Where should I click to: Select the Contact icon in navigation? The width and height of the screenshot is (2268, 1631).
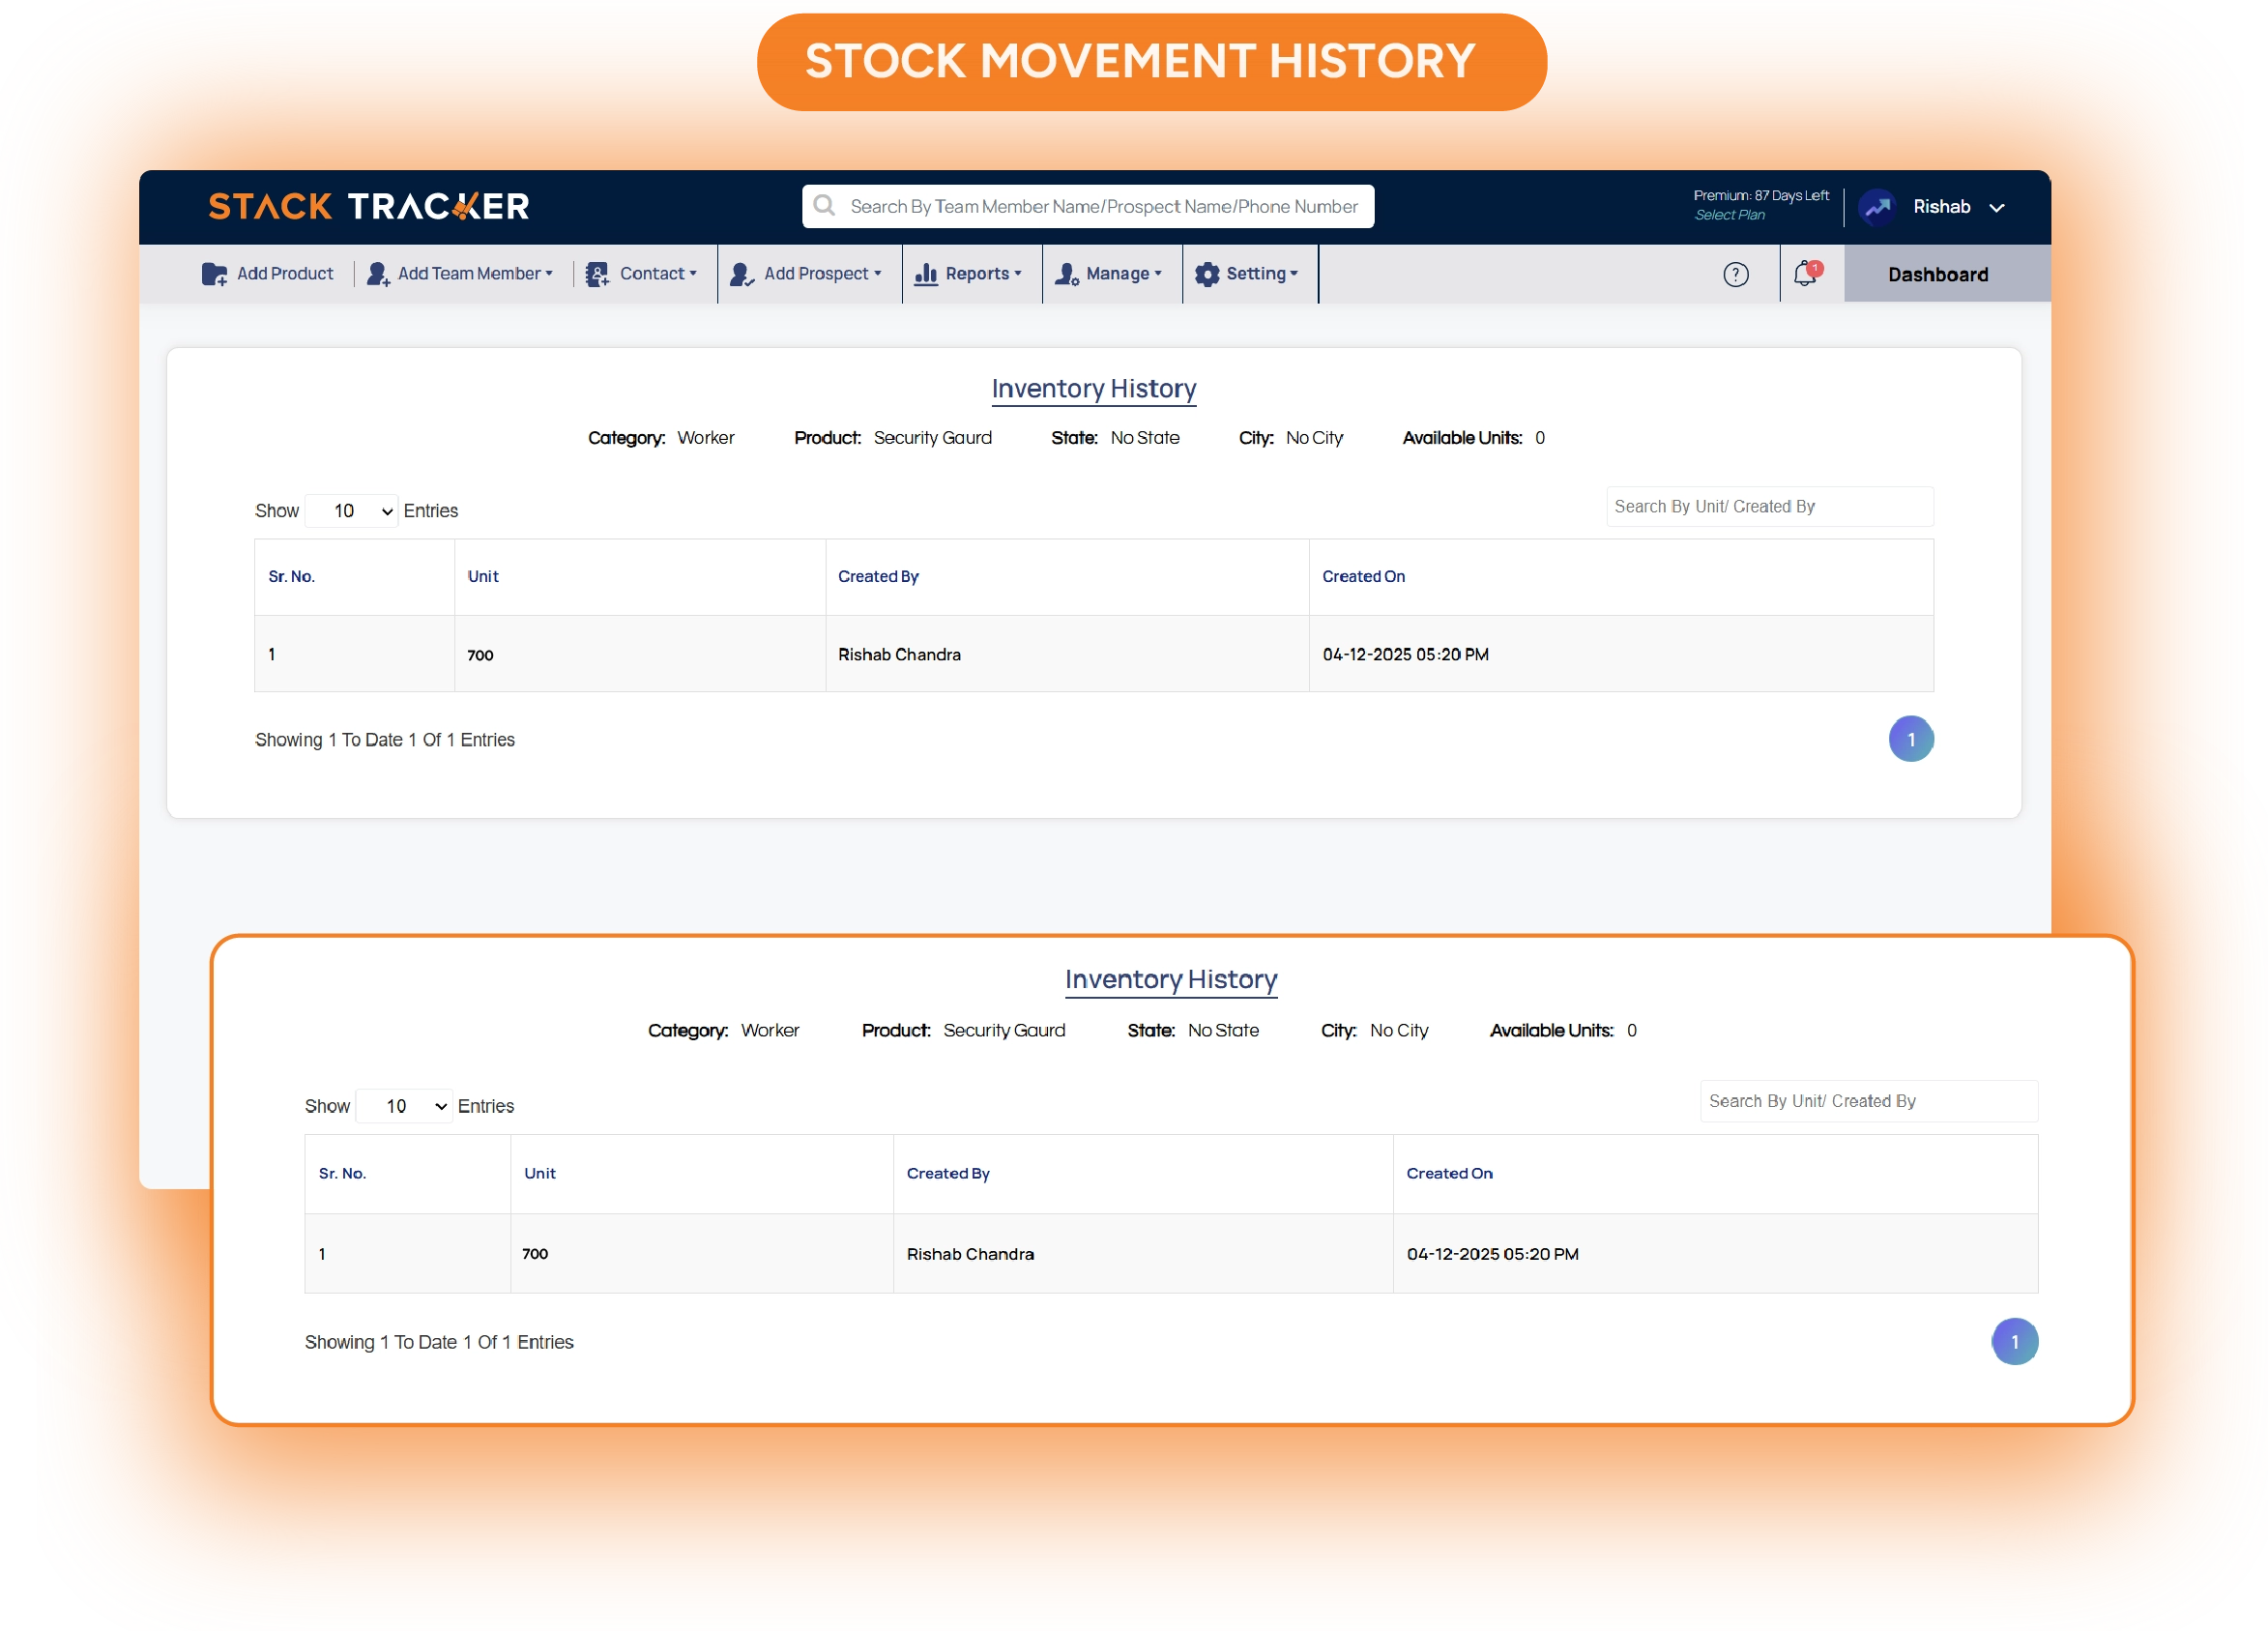coord(597,273)
